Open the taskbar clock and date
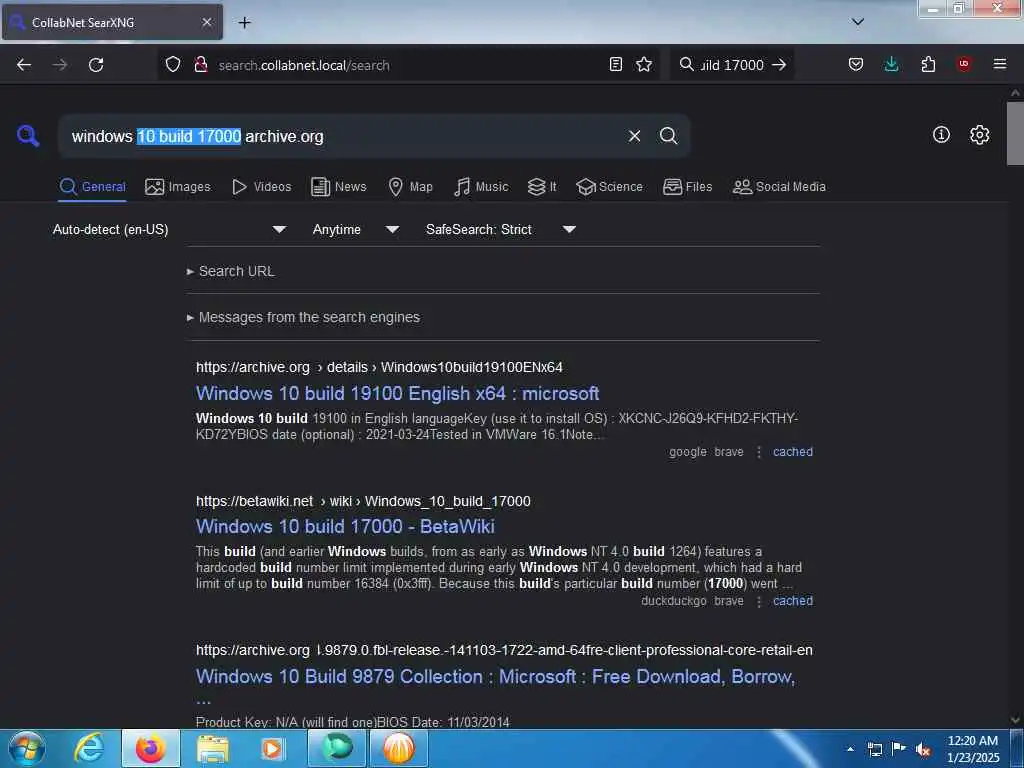Viewport: 1024px width, 768px height. tap(973, 749)
